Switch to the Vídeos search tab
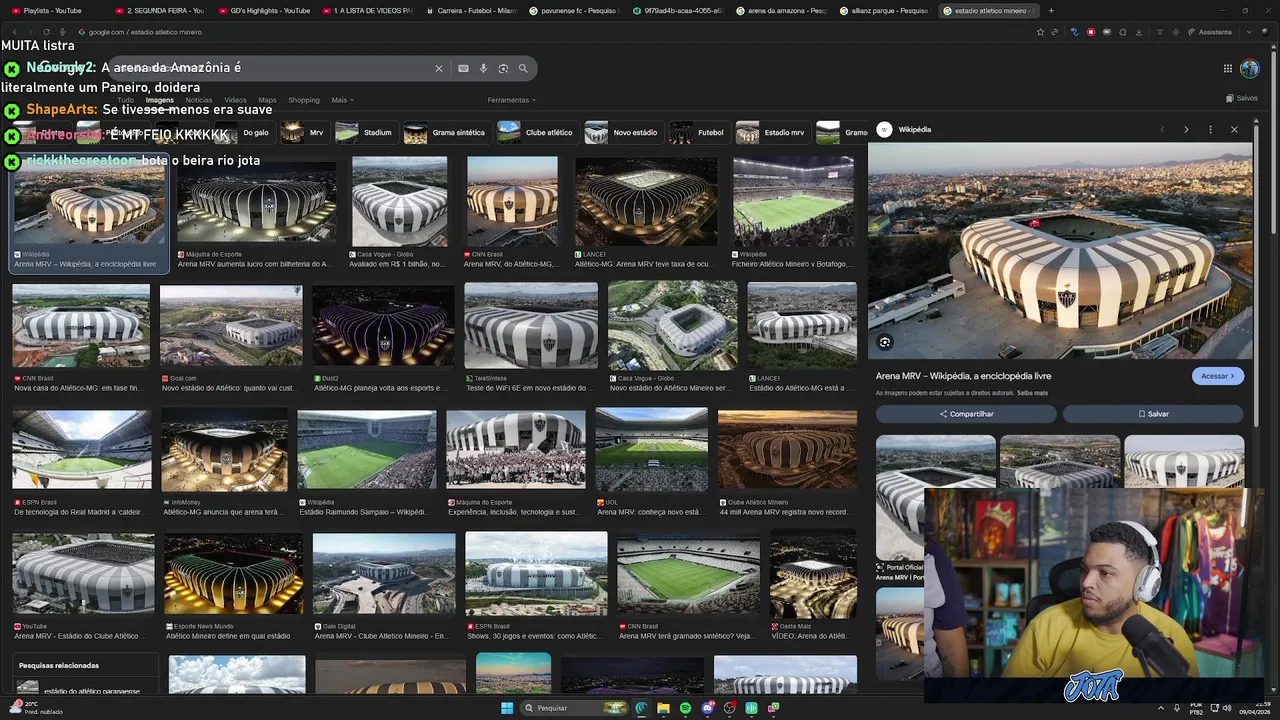1280x720 pixels. pyautogui.click(x=235, y=100)
